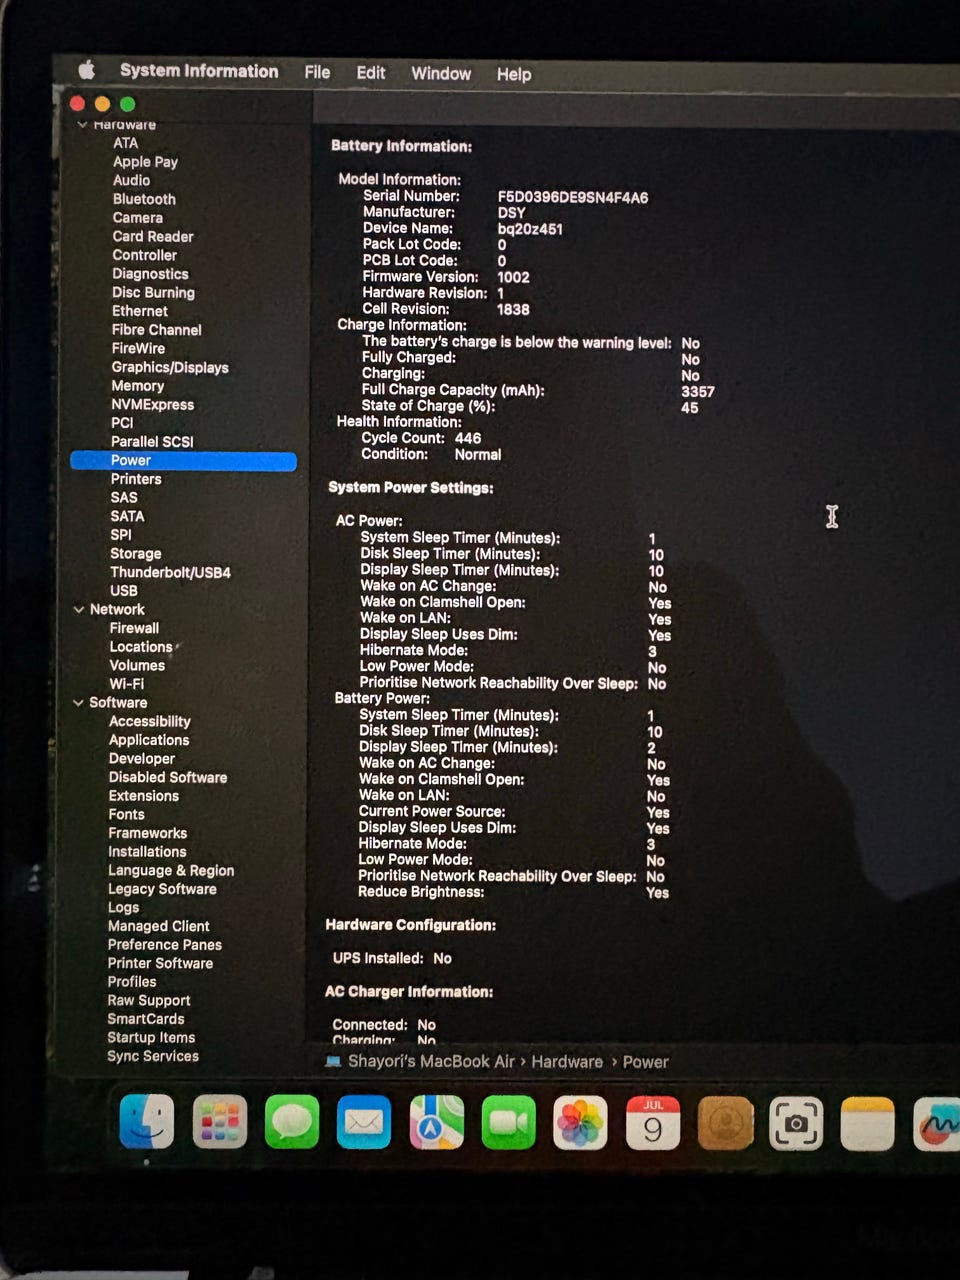Screen dimensions: 960x1280
Task: Open Finder from the Dock
Action: [146, 1121]
